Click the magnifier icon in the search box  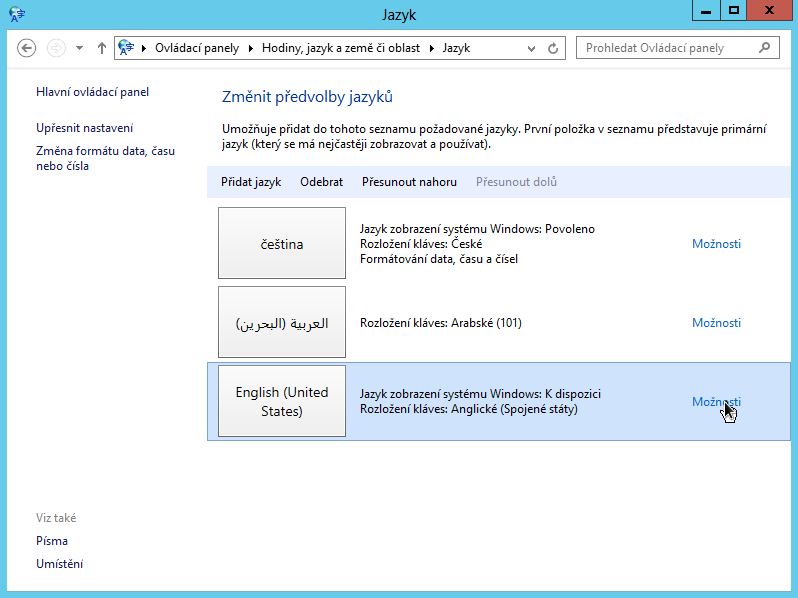click(x=765, y=47)
